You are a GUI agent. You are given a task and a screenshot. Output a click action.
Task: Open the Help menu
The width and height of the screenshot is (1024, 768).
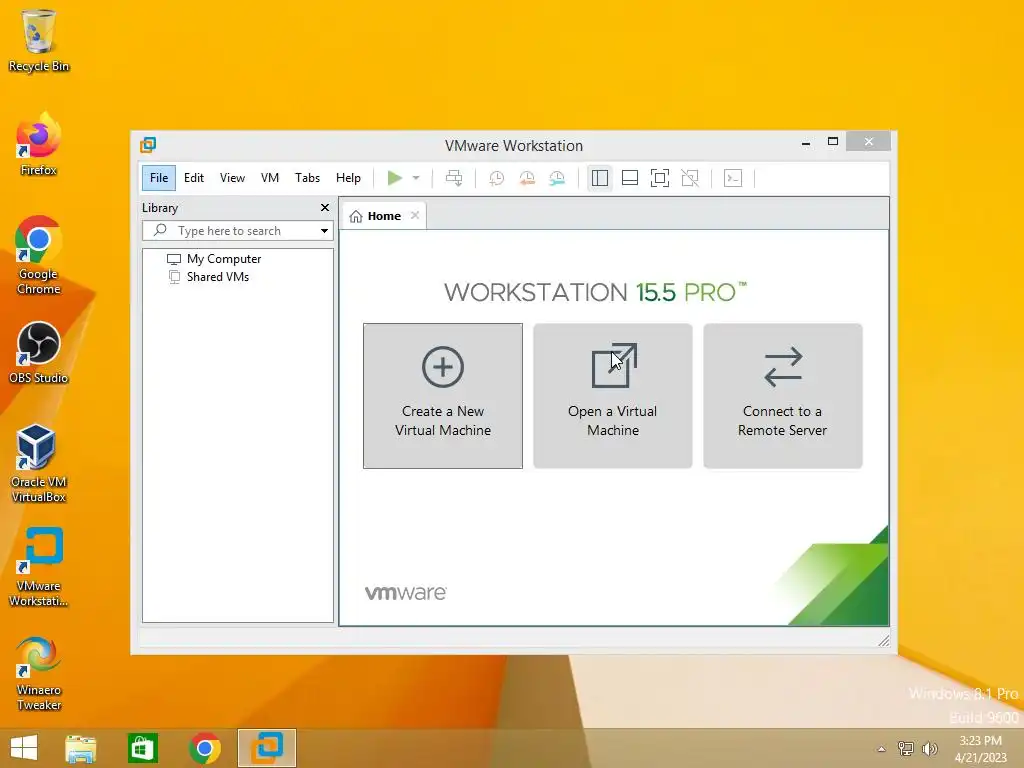(348, 178)
